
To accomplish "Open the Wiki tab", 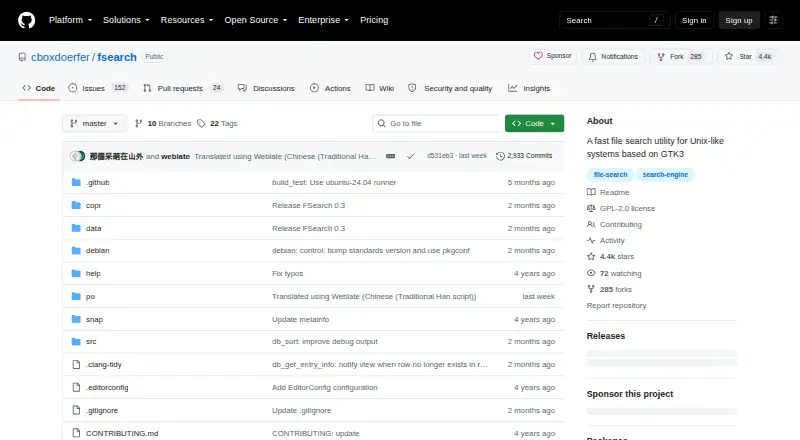I will coord(380,88).
